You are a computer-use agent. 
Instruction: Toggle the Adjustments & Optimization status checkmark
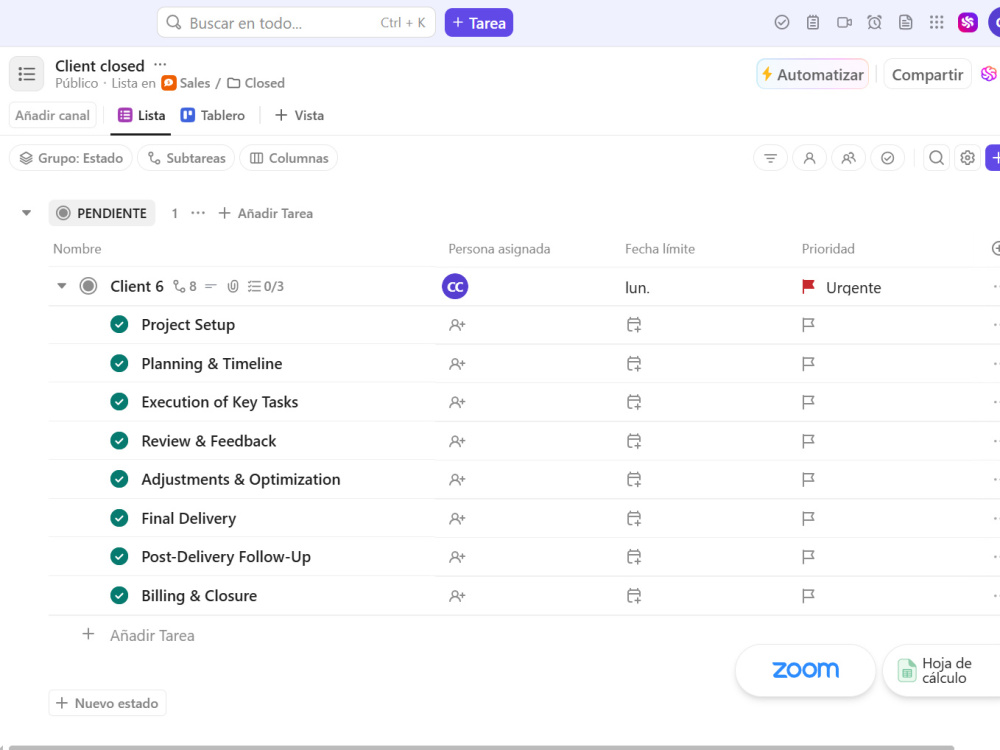pyautogui.click(x=119, y=479)
